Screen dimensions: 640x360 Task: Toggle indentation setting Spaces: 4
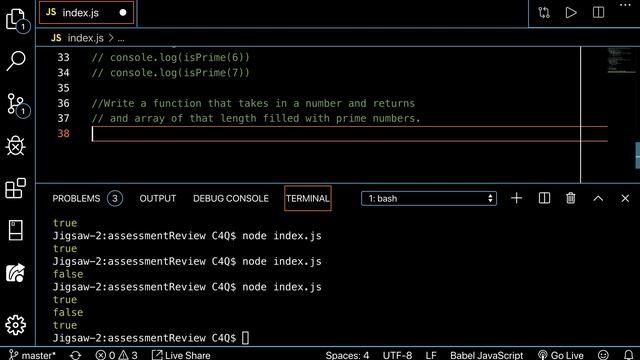pyautogui.click(x=347, y=355)
